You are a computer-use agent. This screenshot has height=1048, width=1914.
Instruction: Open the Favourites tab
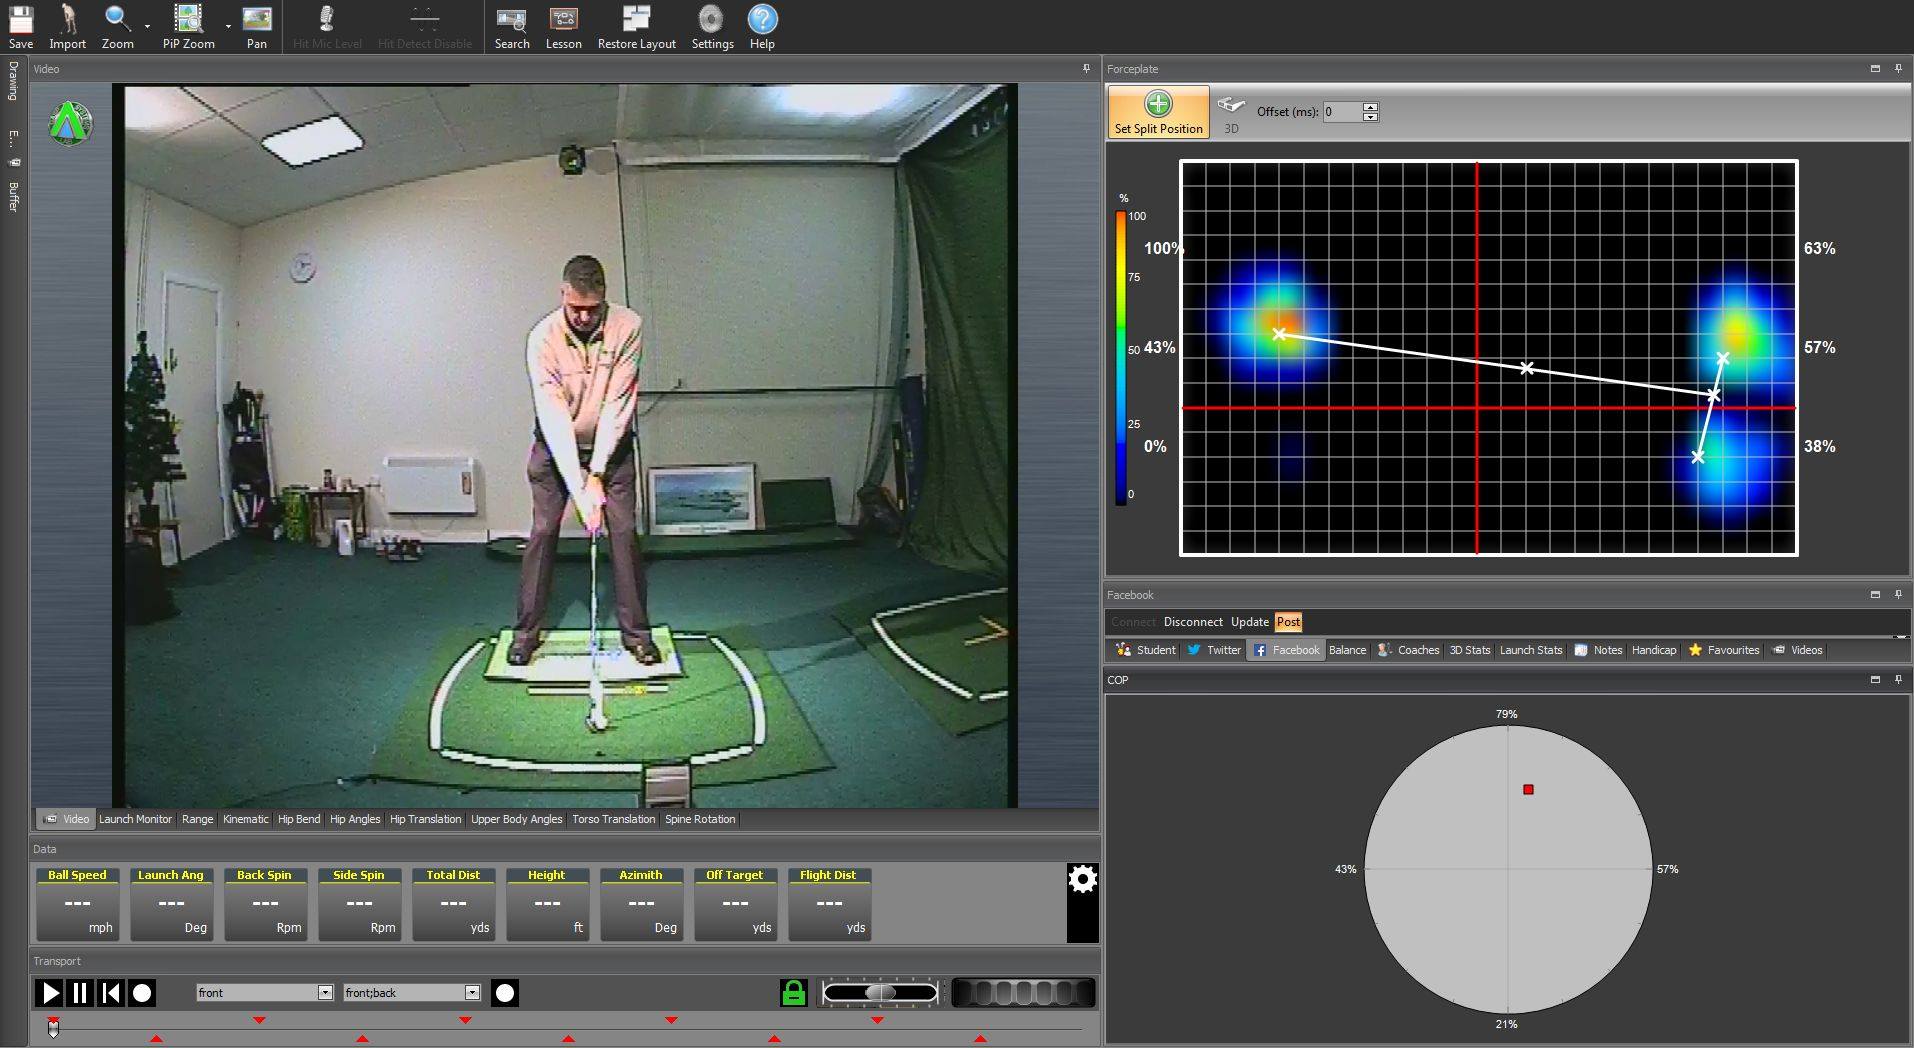(x=1723, y=650)
